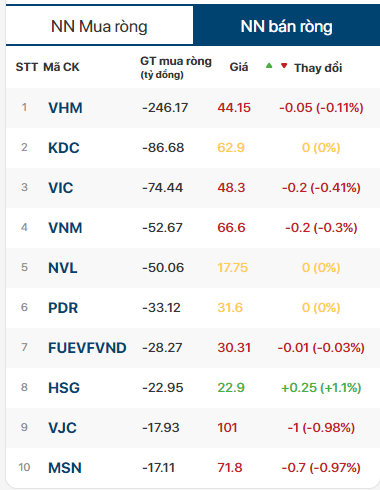Click the GT mua ròng column header

point(176,68)
